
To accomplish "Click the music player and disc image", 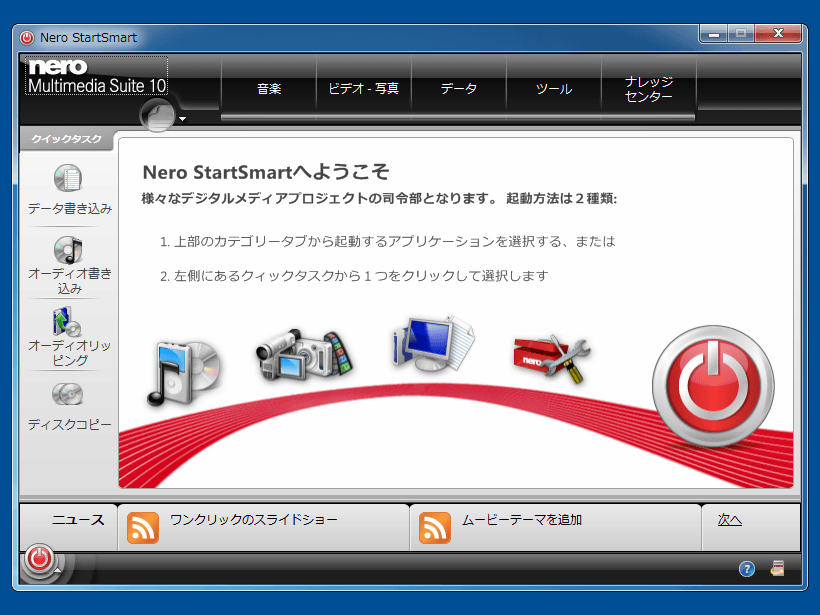I will pos(184,372).
